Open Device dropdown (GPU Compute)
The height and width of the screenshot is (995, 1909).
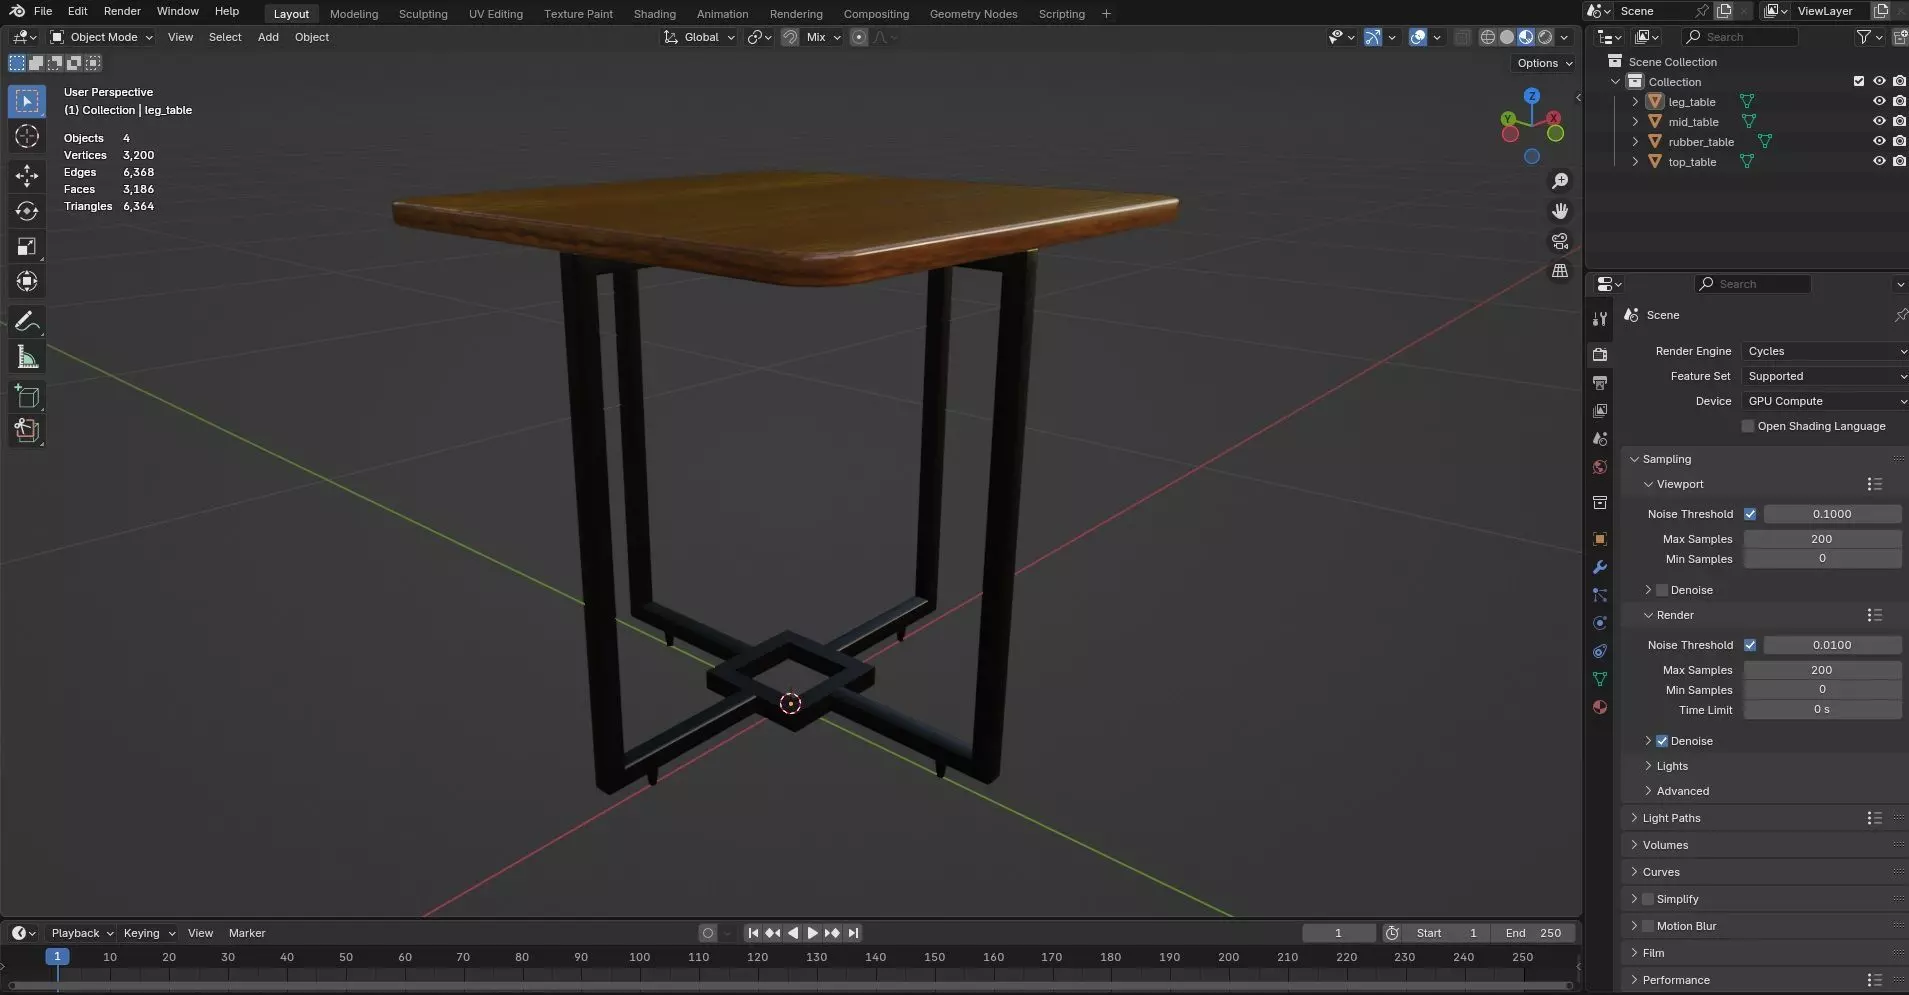point(1824,401)
